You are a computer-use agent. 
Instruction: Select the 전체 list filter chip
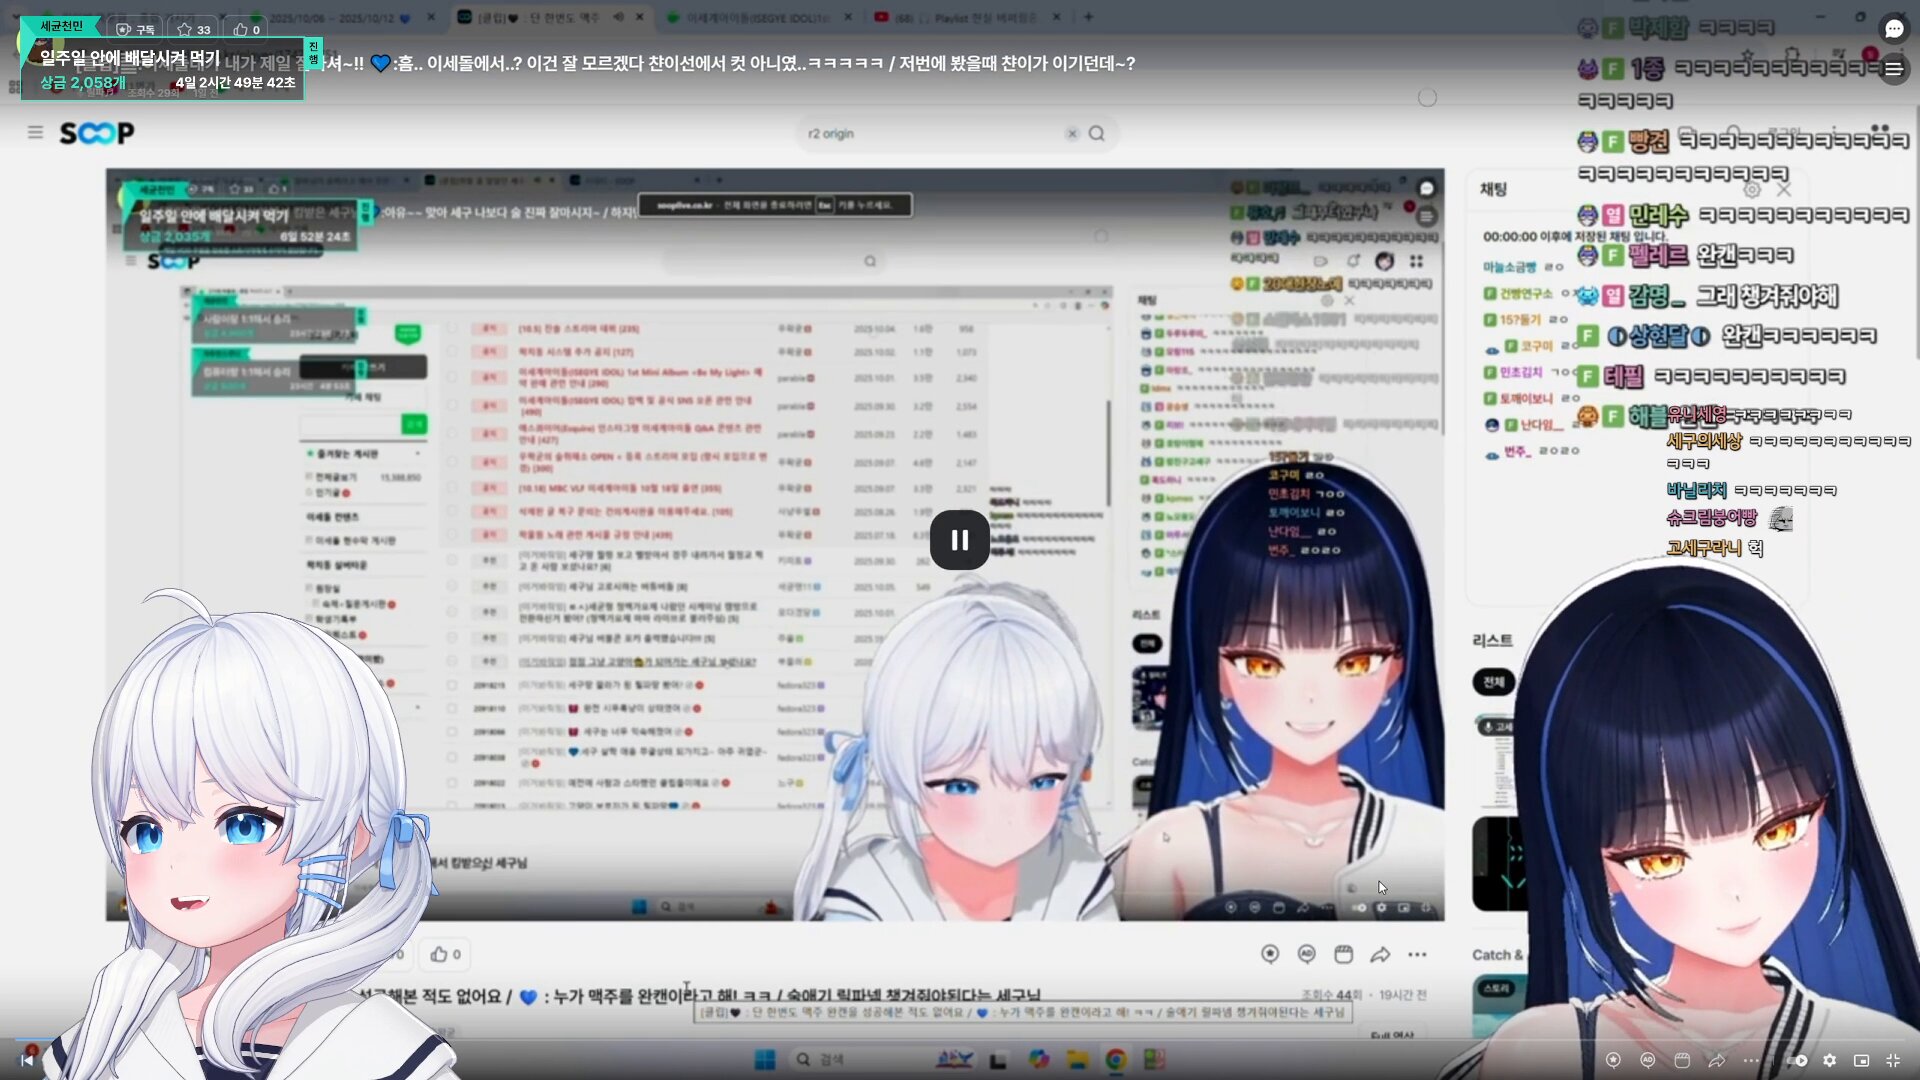1493,682
